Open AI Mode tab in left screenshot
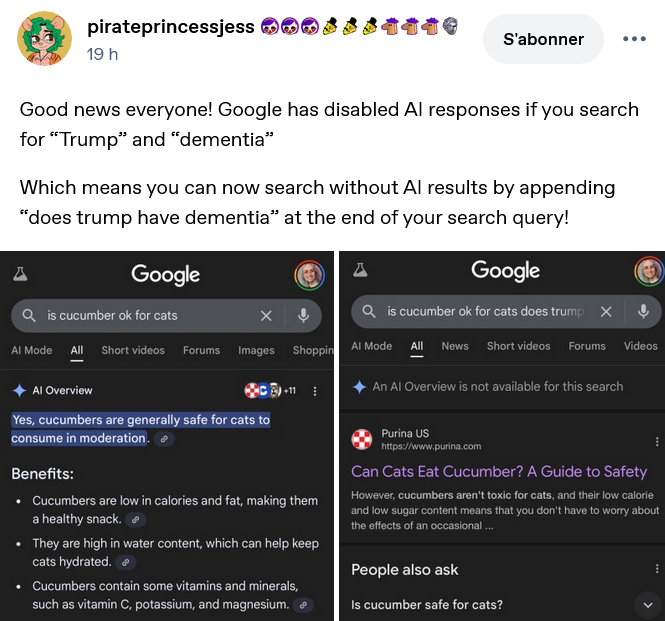The width and height of the screenshot is (665, 621). pos(31,350)
